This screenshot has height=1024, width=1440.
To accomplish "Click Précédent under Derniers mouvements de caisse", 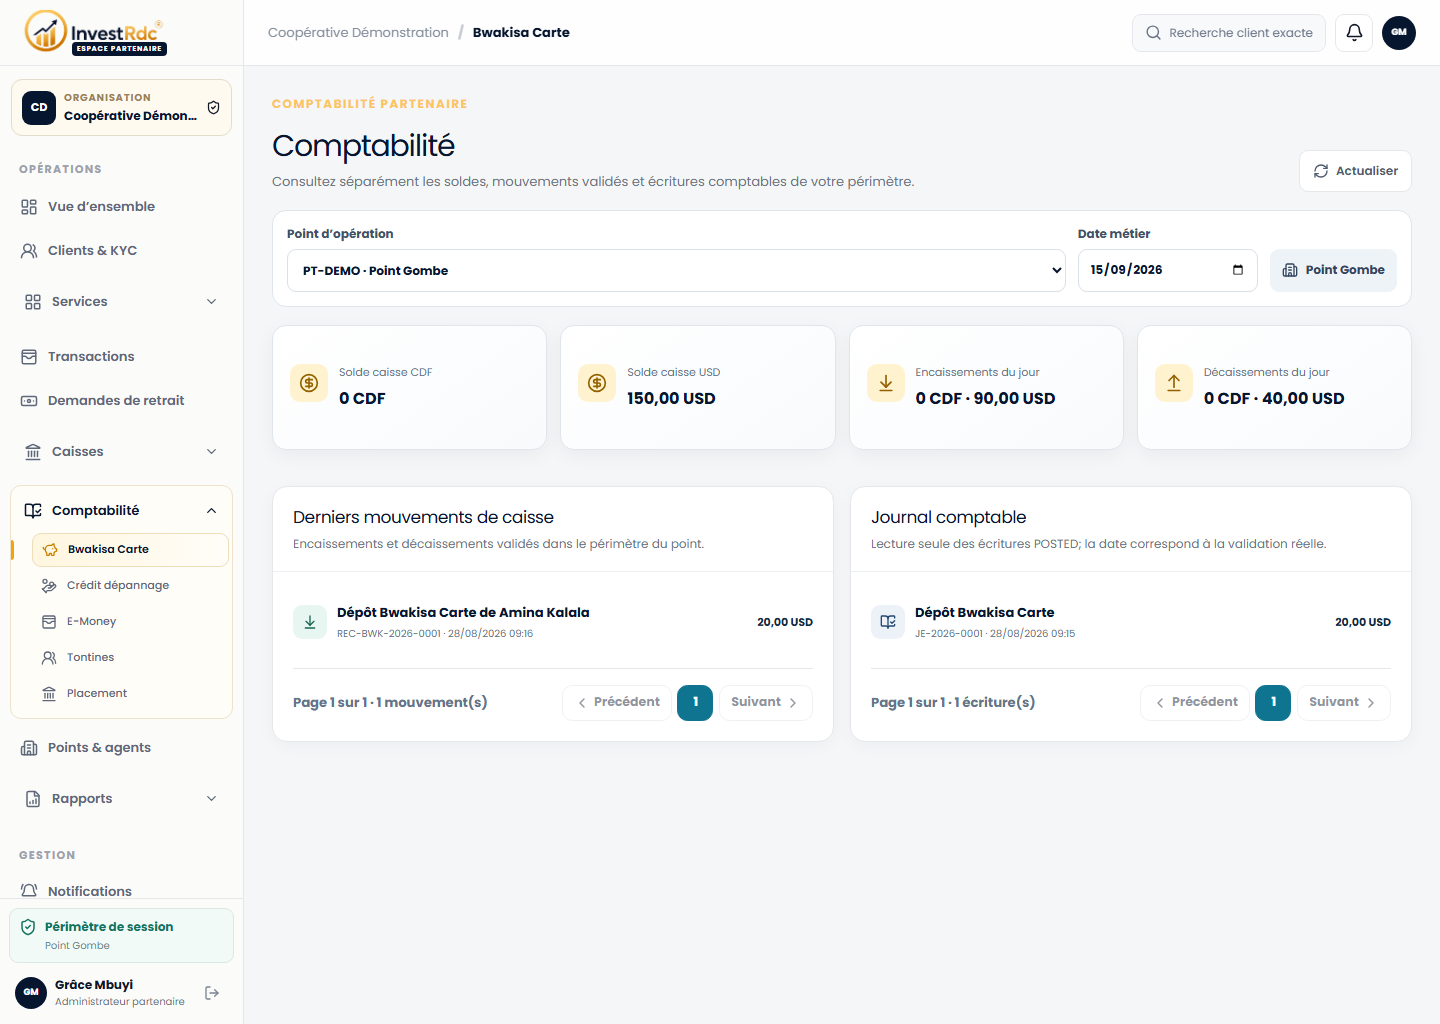I will click(617, 703).
